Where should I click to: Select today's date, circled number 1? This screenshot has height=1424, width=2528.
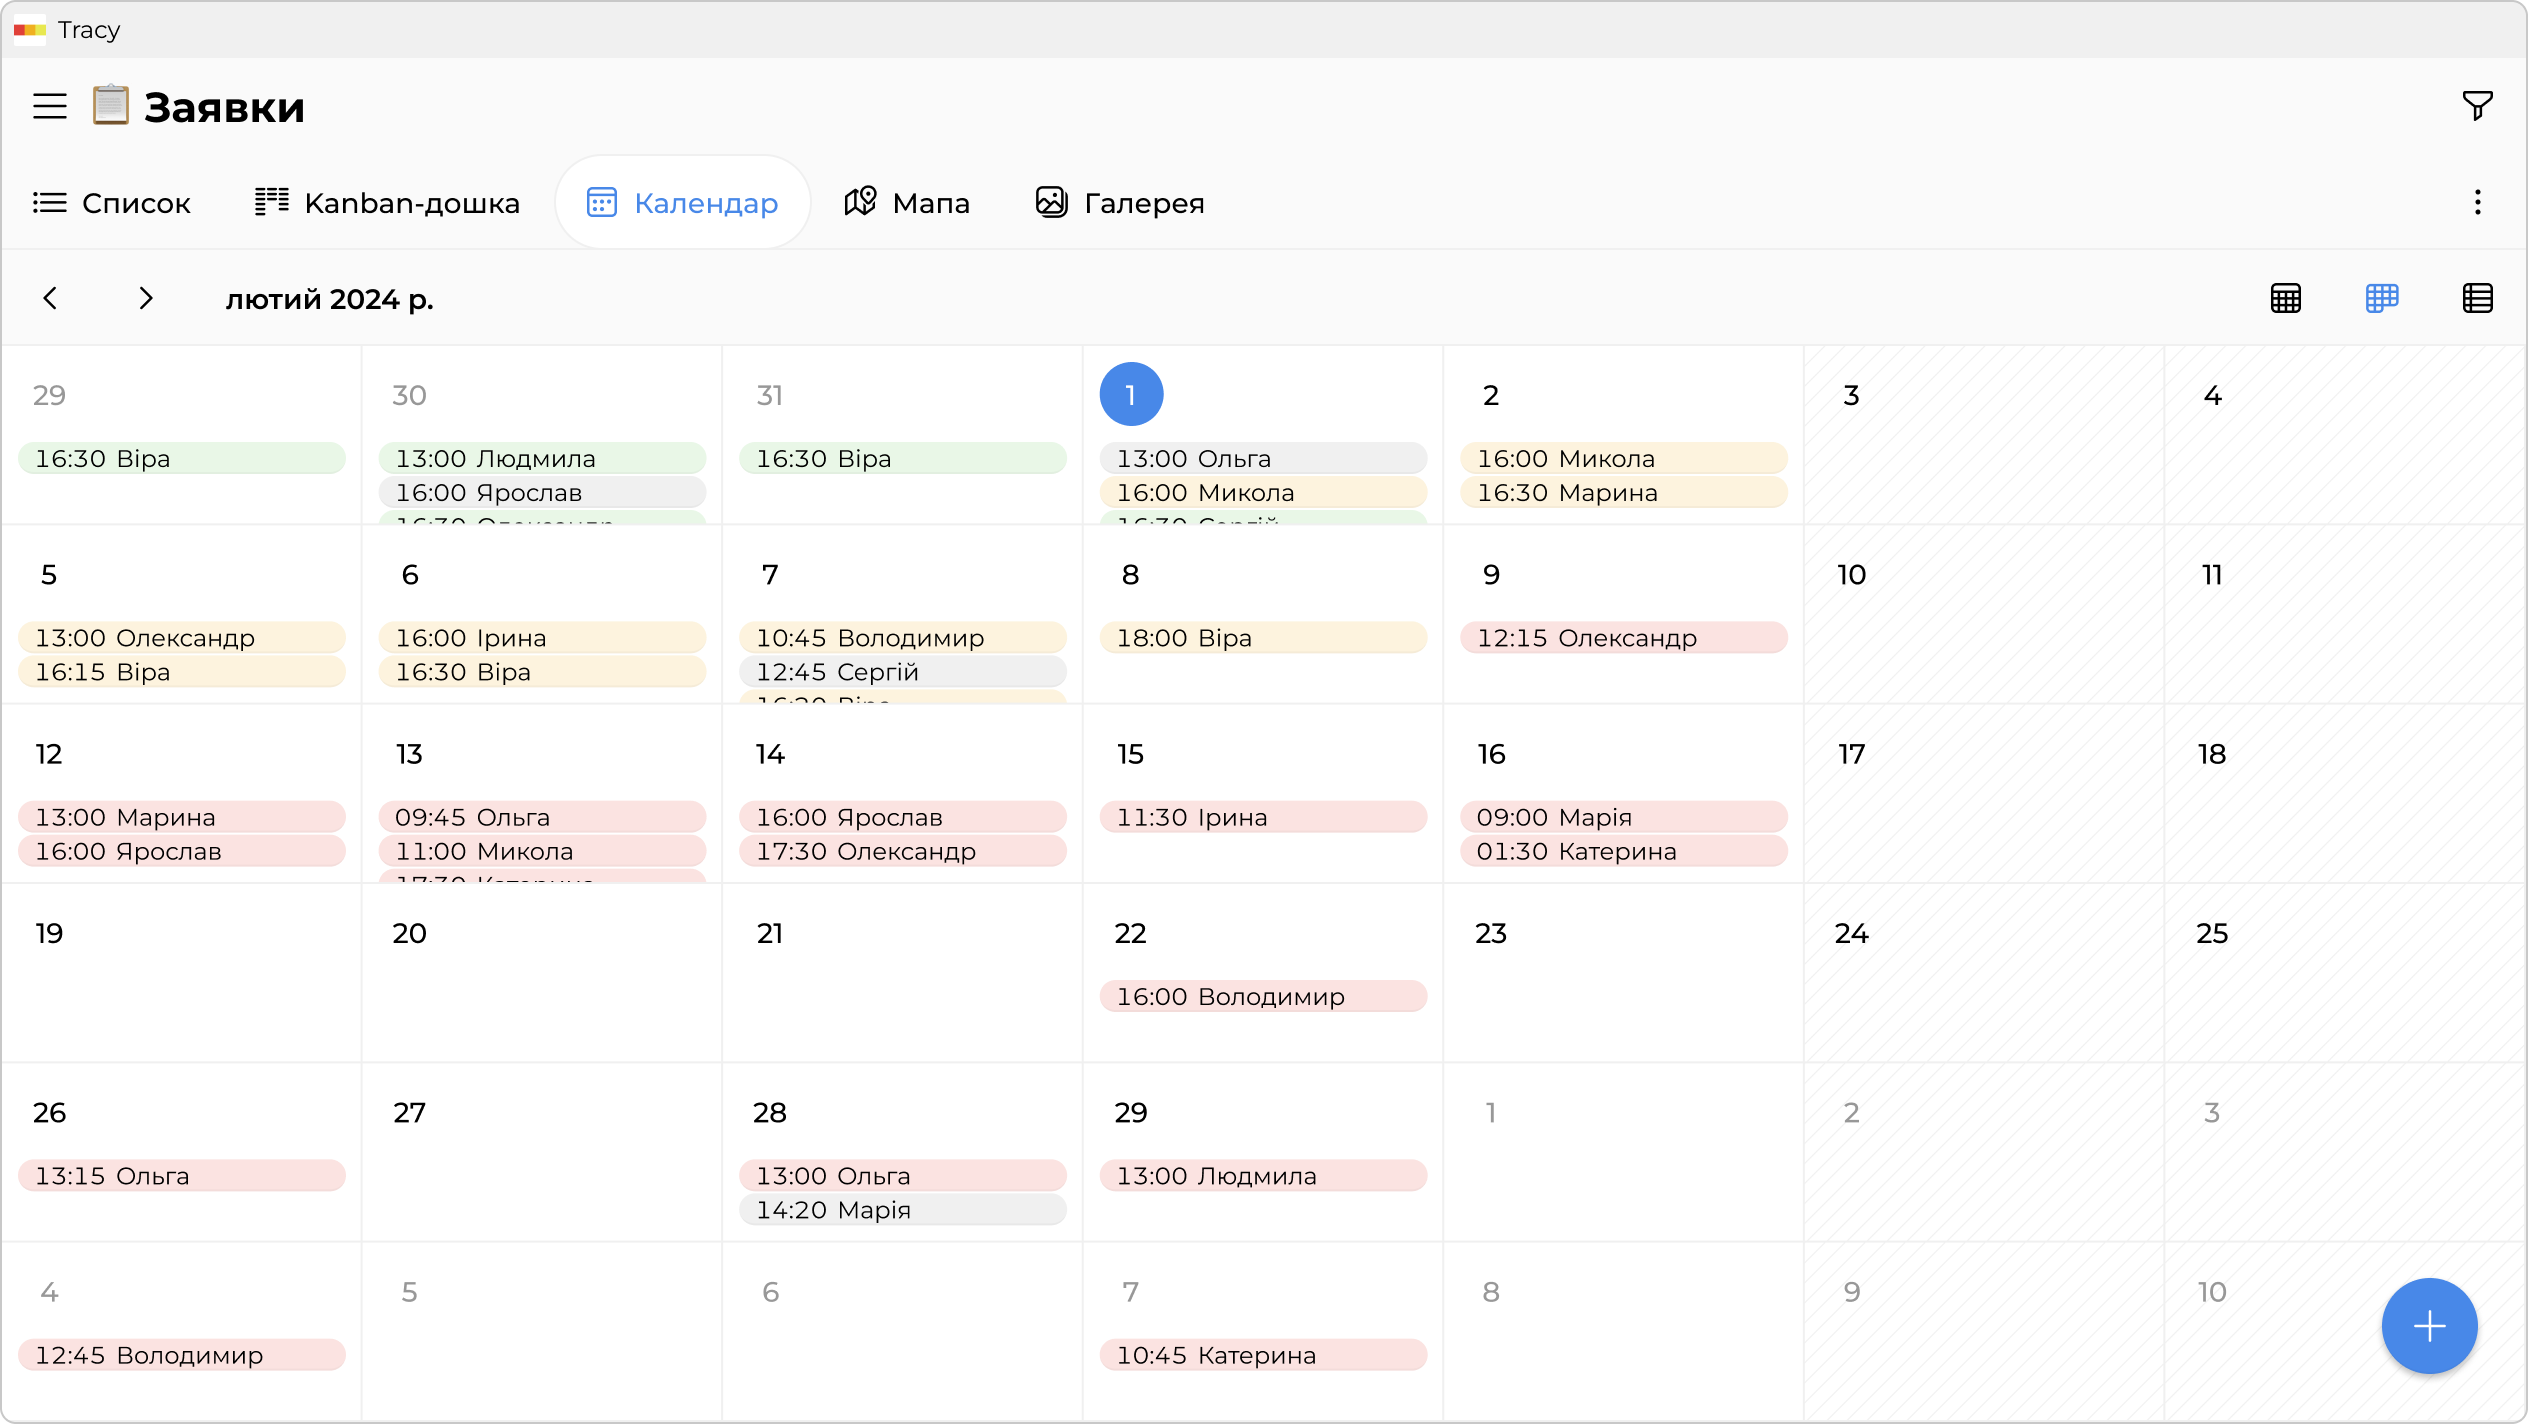pyautogui.click(x=1131, y=394)
